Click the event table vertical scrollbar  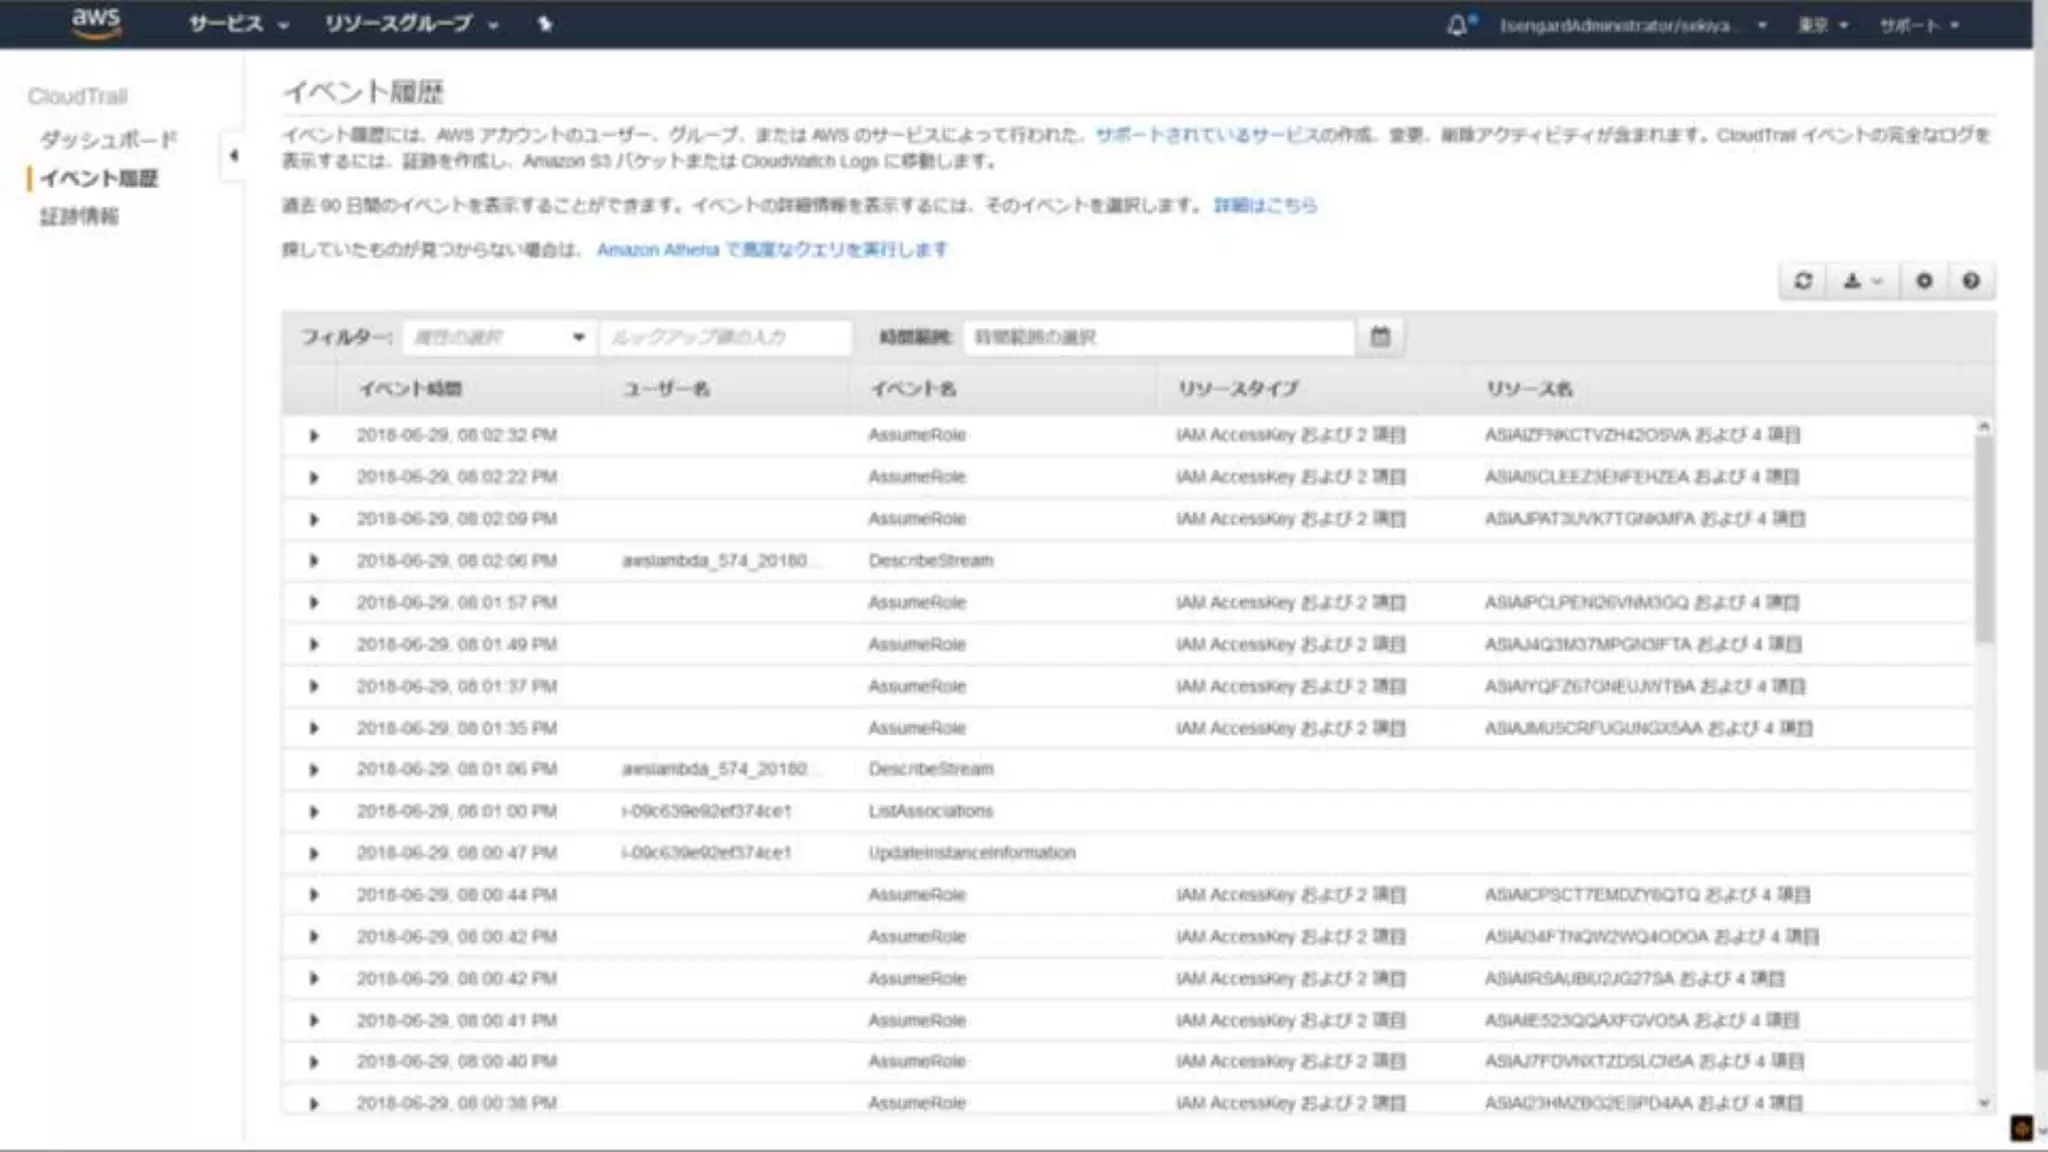pos(1984,540)
